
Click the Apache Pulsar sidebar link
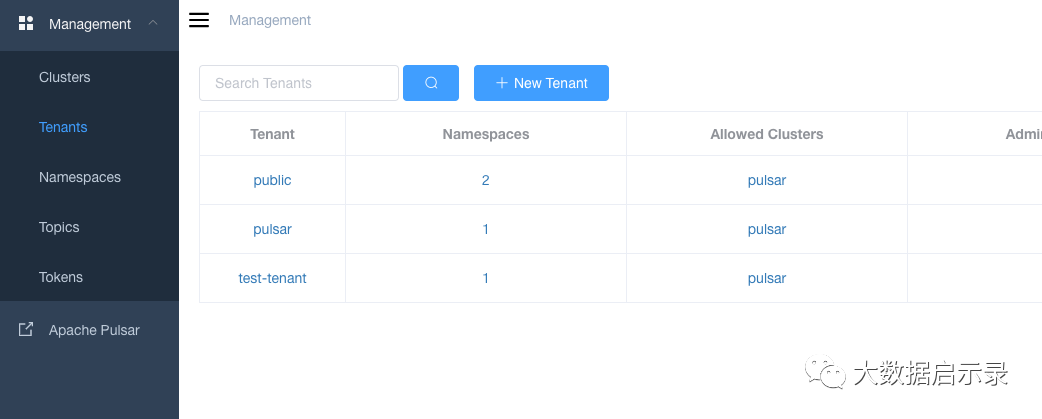(94, 330)
